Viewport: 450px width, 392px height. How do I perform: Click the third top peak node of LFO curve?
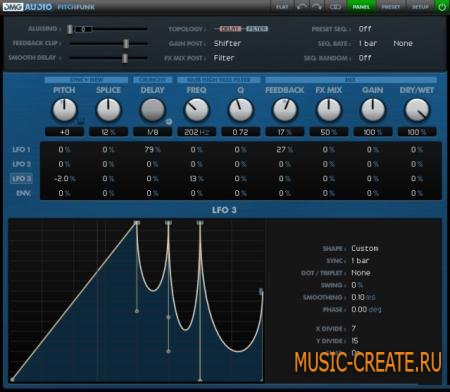tap(200, 223)
